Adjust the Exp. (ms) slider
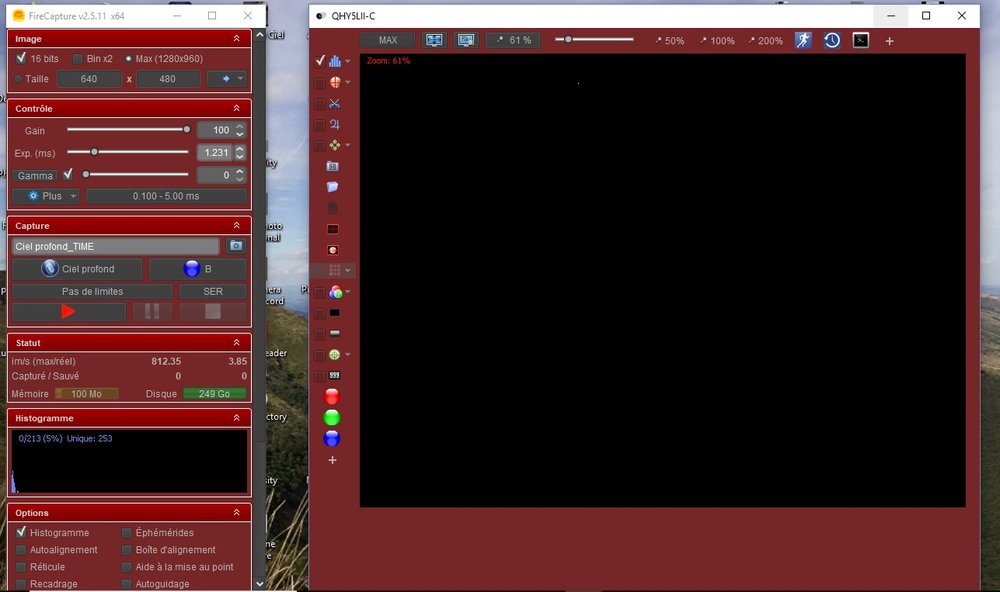This screenshot has height=592, width=1000. 128,152
